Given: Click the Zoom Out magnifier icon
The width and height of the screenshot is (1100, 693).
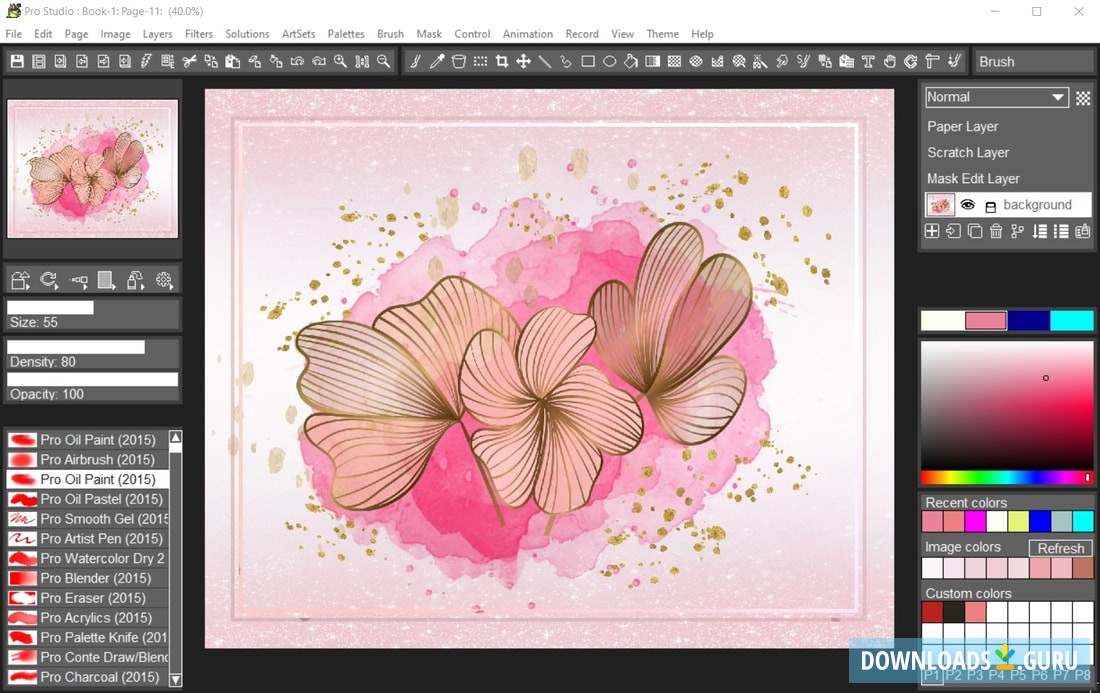Looking at the screenshot, I should click(384, 62).
